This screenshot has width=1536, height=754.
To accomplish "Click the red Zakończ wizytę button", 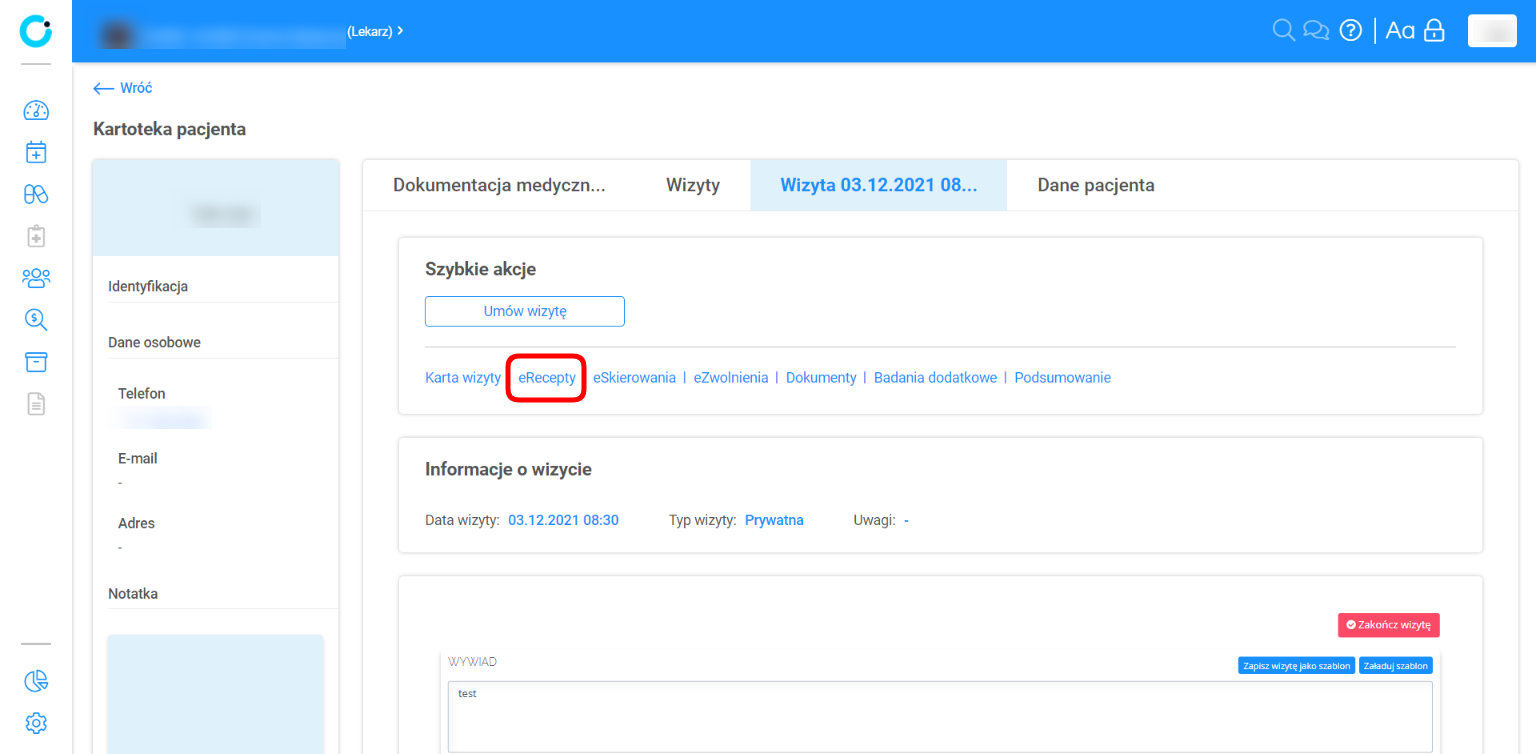I will pyautogui.click(x=1388, y=625).
